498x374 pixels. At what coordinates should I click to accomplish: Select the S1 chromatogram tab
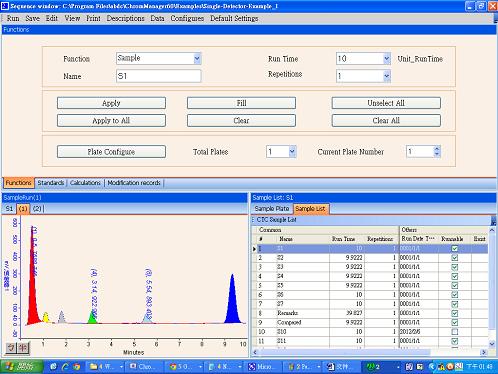point(9,209)
